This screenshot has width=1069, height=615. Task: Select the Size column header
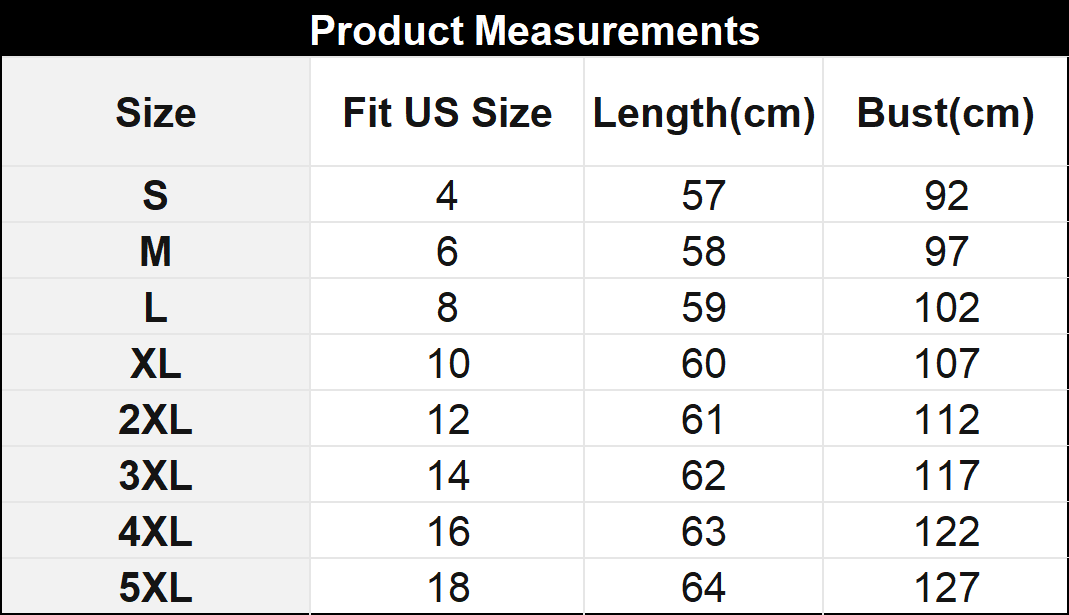pos(155,113)
